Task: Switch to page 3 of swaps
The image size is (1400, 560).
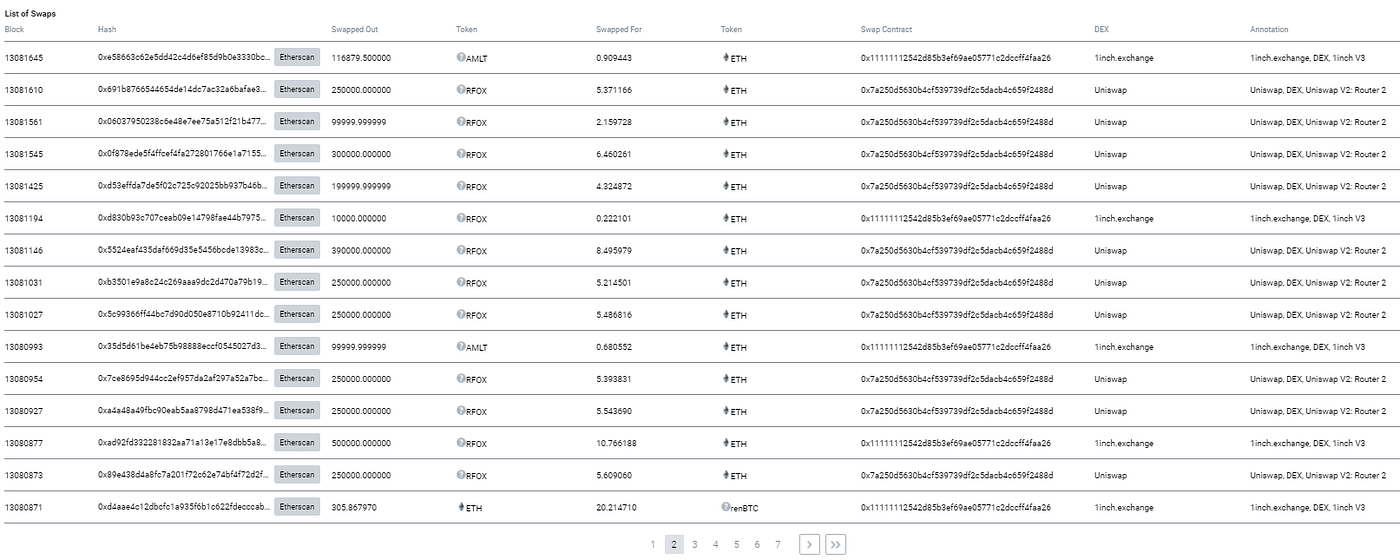Action: tap(695, 544)
